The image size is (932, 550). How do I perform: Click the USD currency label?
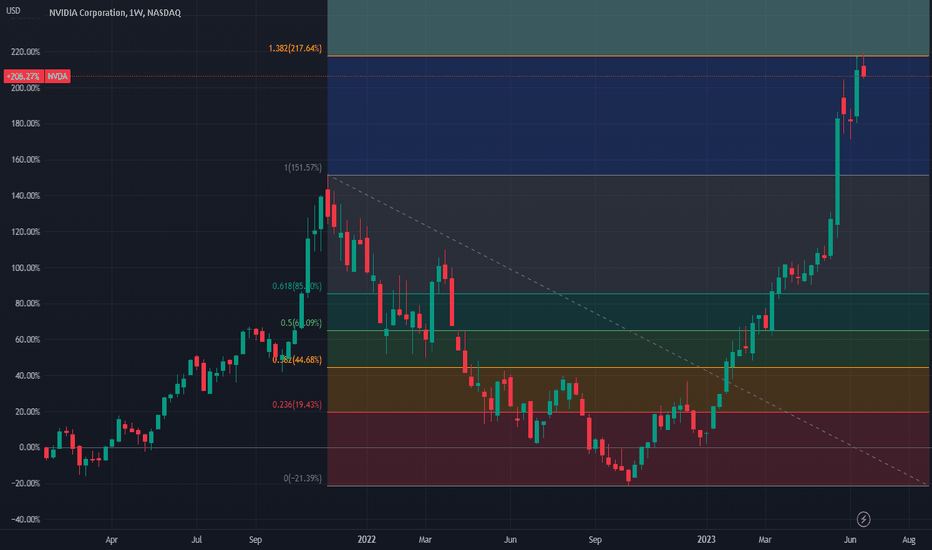pyautogui.click(x=13, y=11)
